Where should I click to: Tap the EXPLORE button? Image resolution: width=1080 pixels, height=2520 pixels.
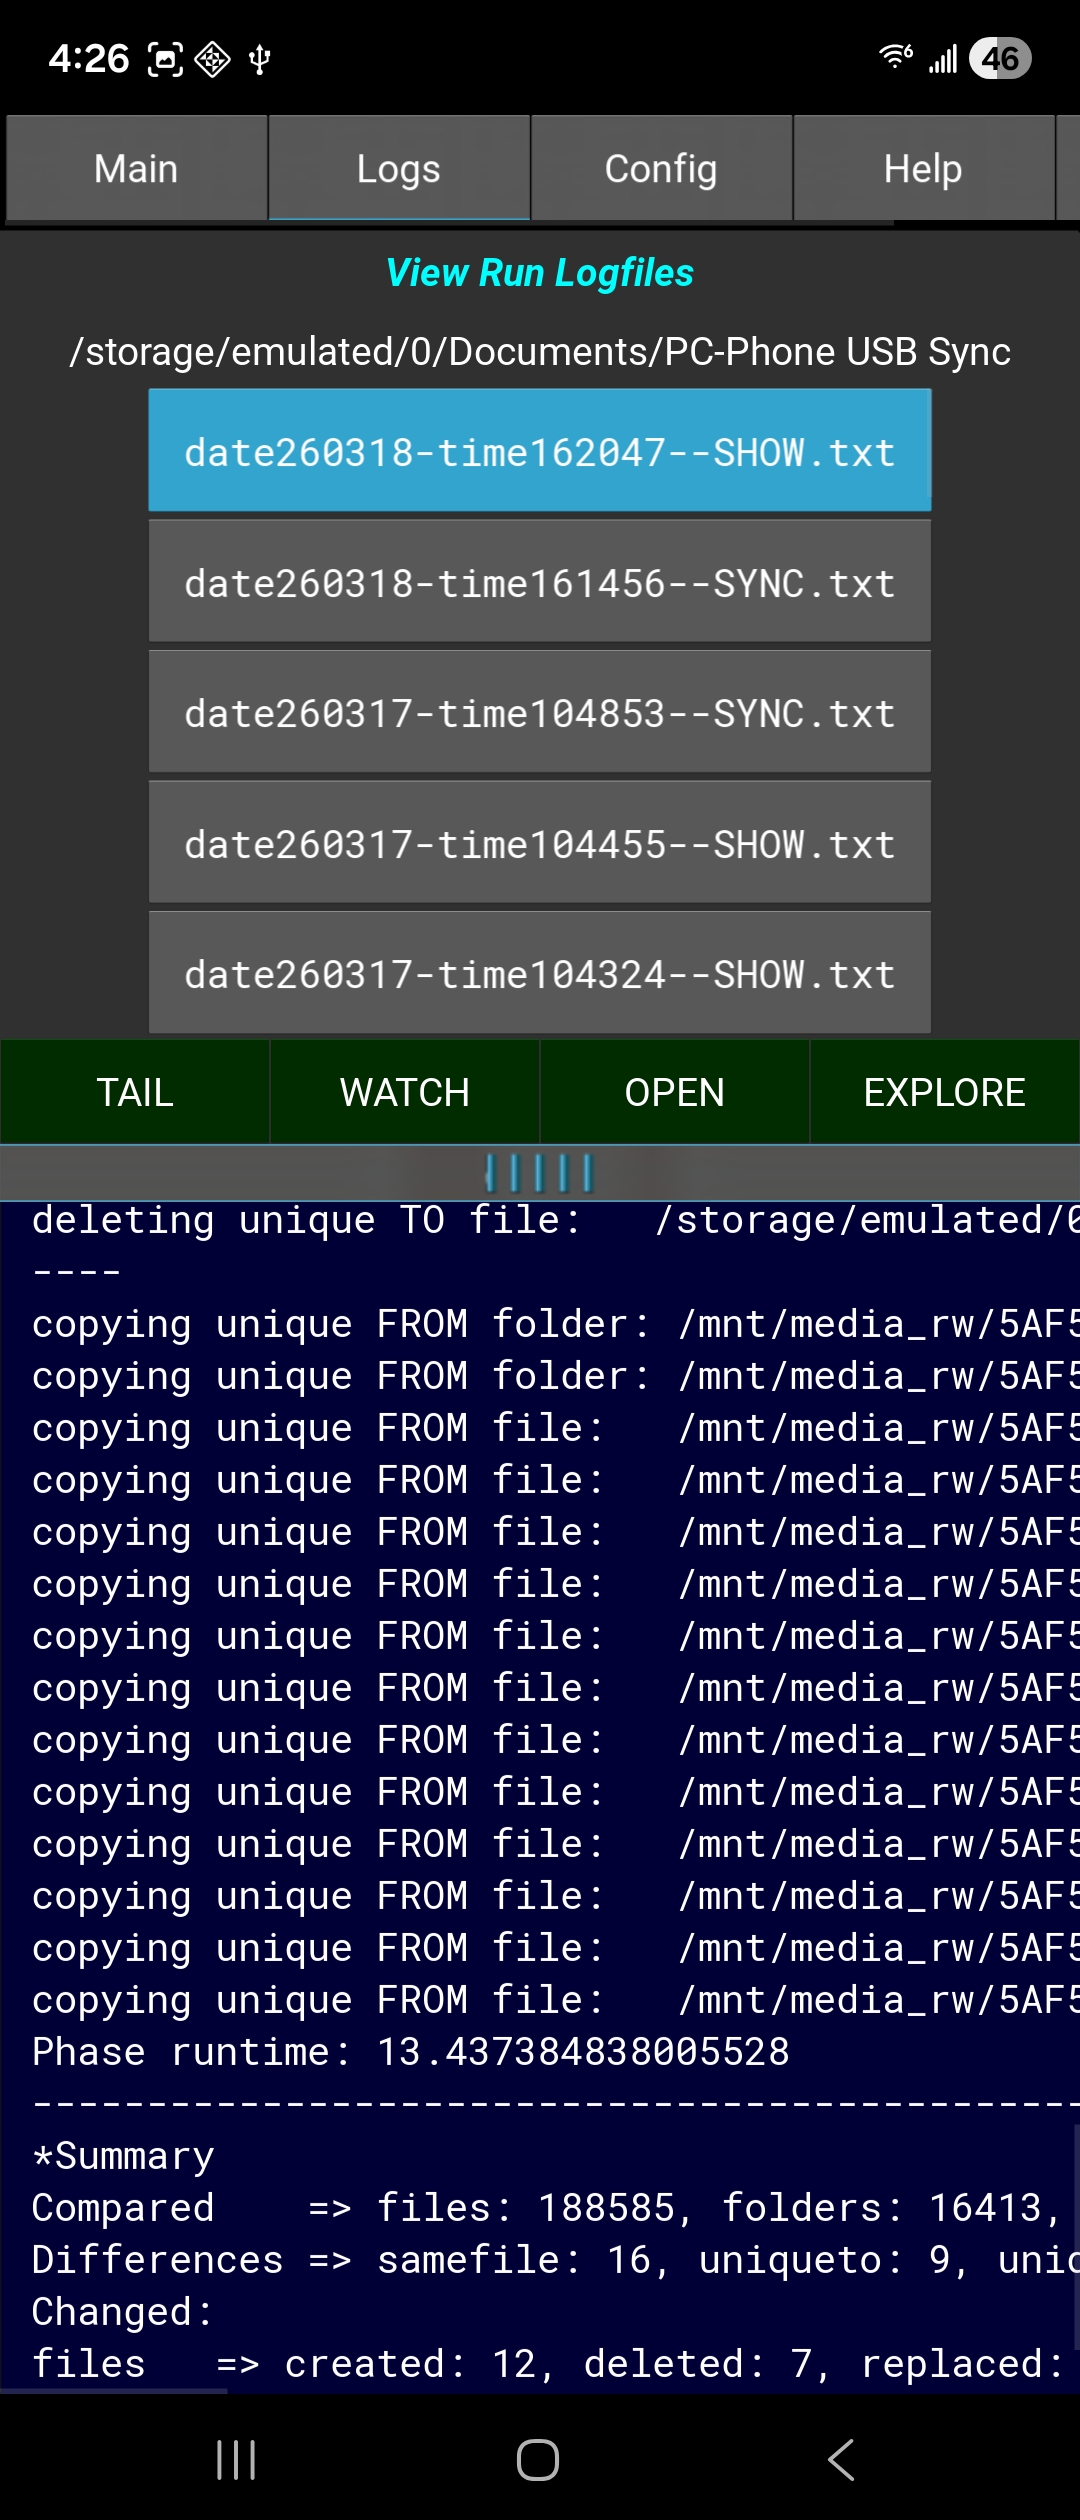coord(945,1092)
